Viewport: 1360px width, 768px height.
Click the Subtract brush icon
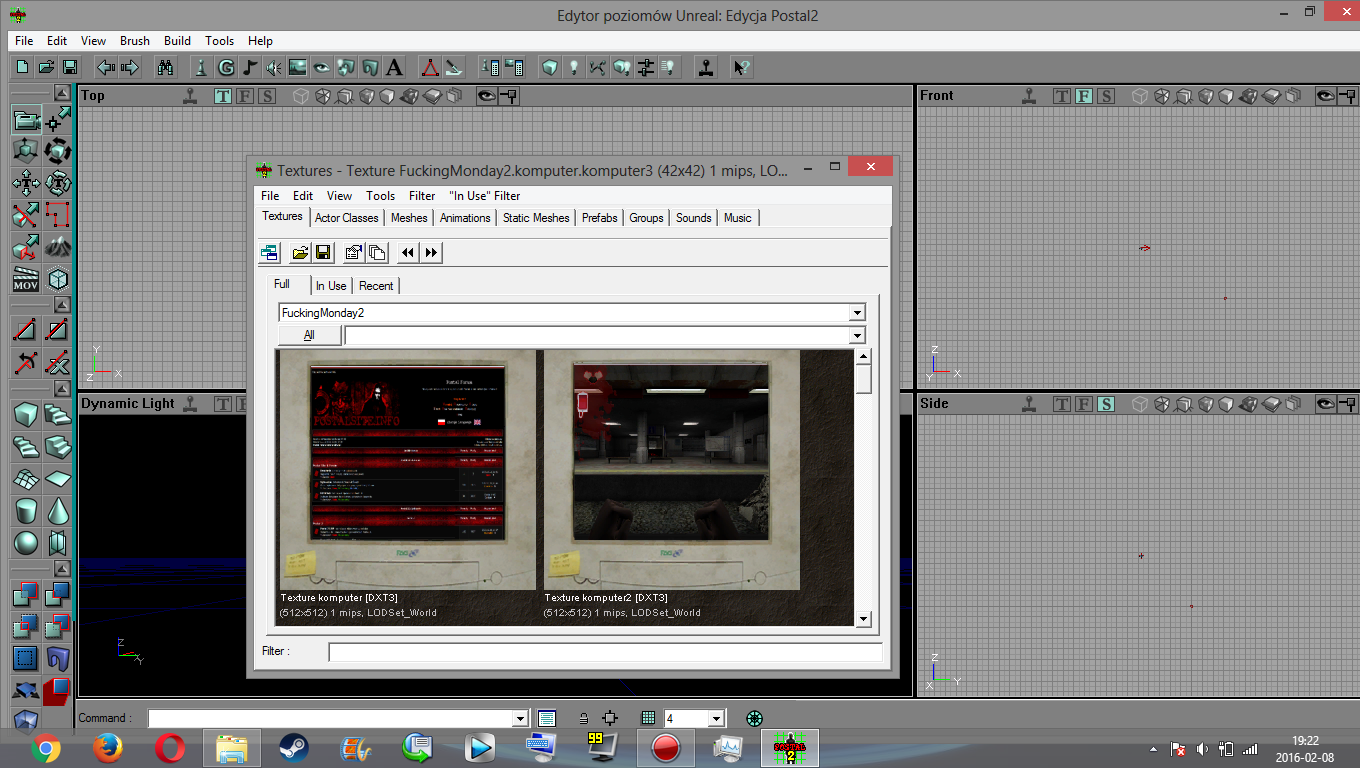pyautogui.click(x=58, y=596)
